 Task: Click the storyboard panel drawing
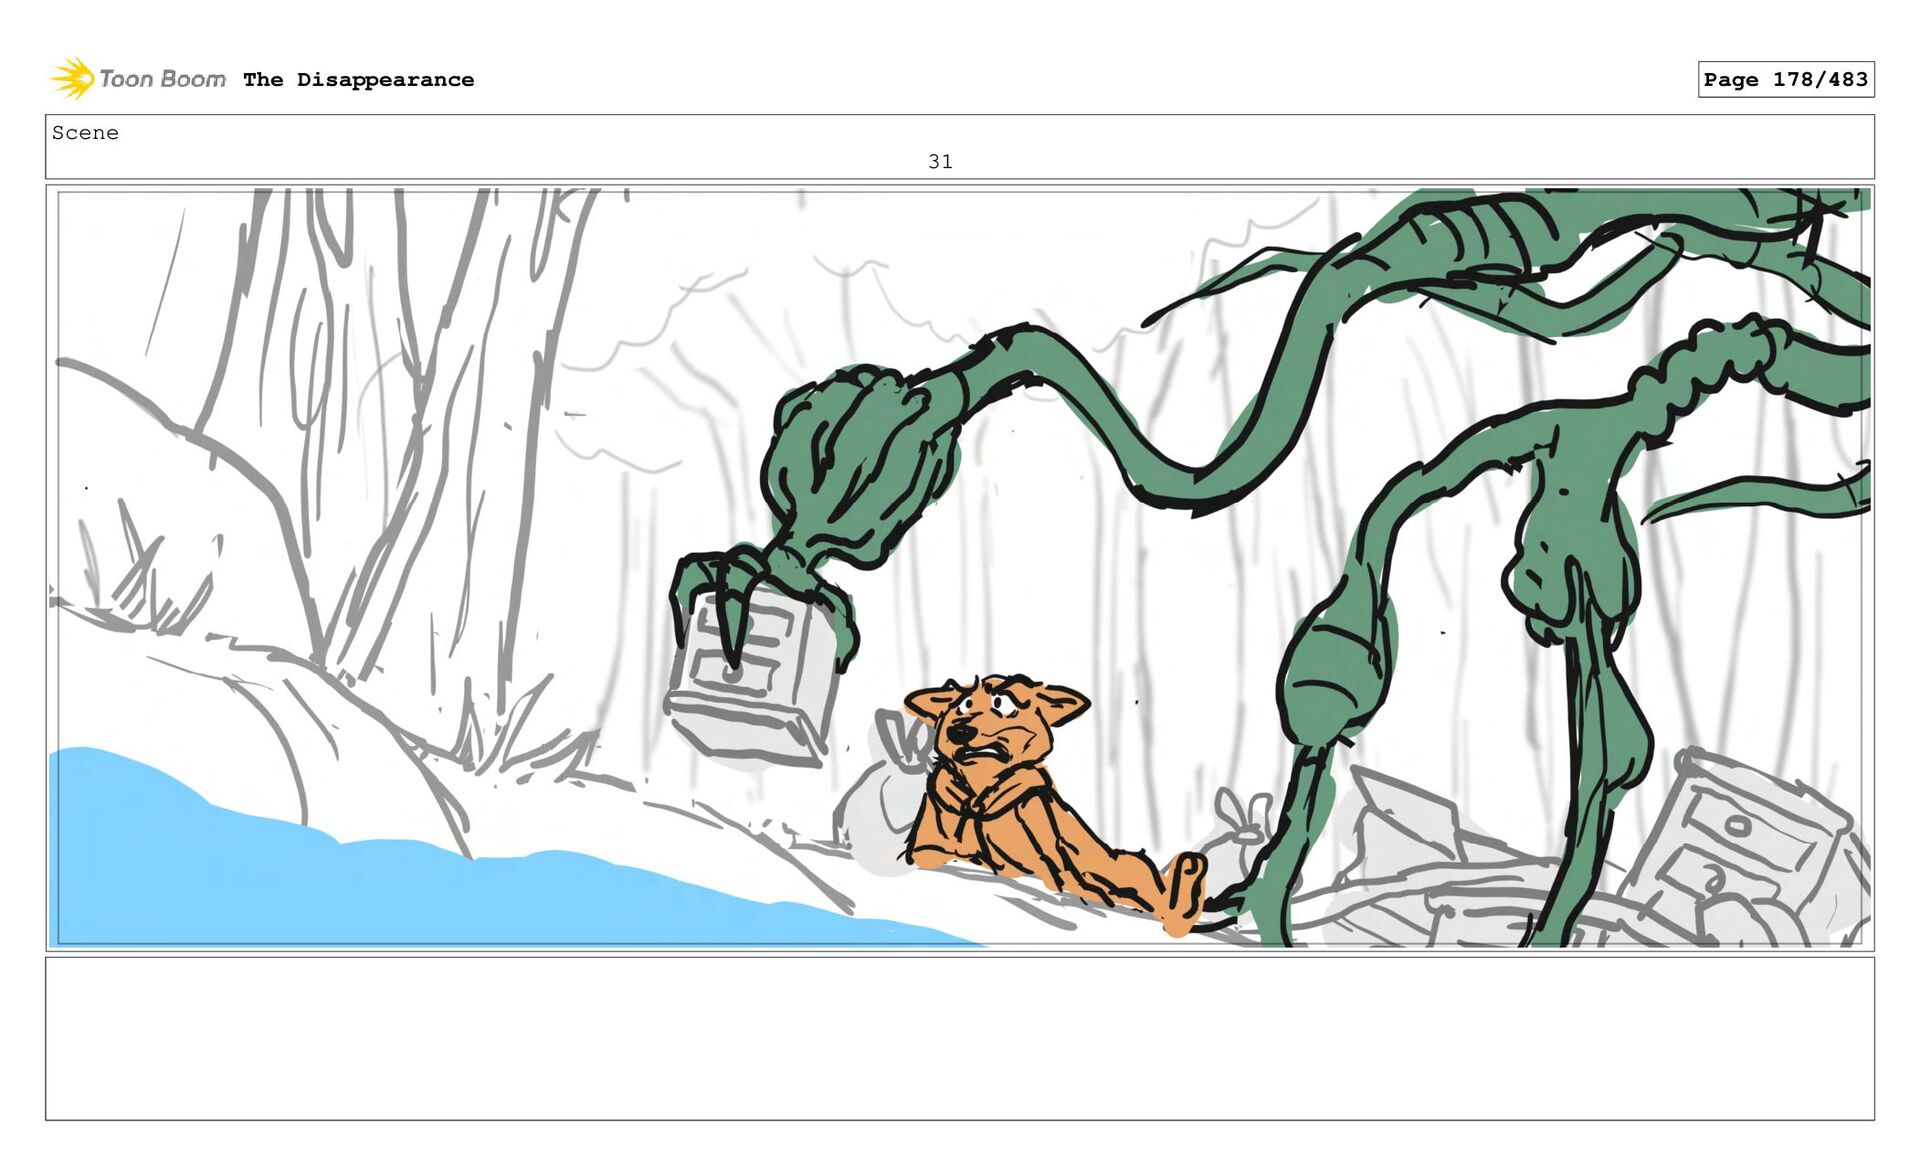click(x=960, y=567)
